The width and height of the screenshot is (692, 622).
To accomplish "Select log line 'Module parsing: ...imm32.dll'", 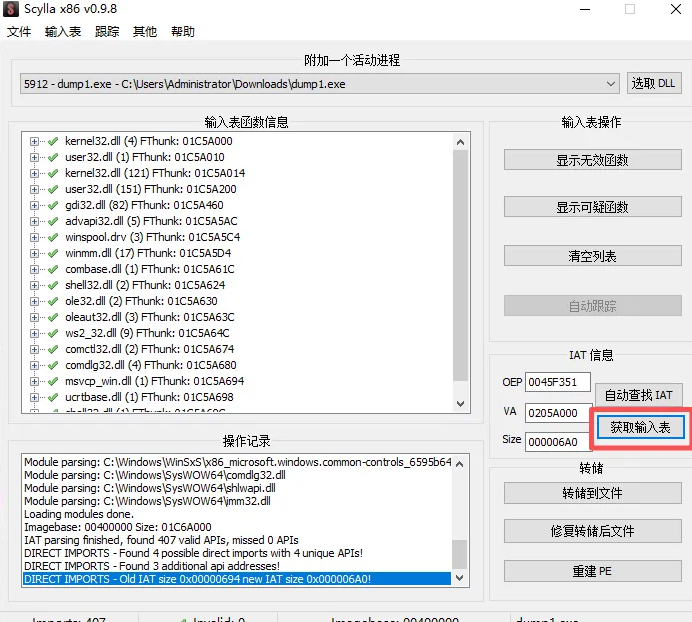I will pos(147,501).
